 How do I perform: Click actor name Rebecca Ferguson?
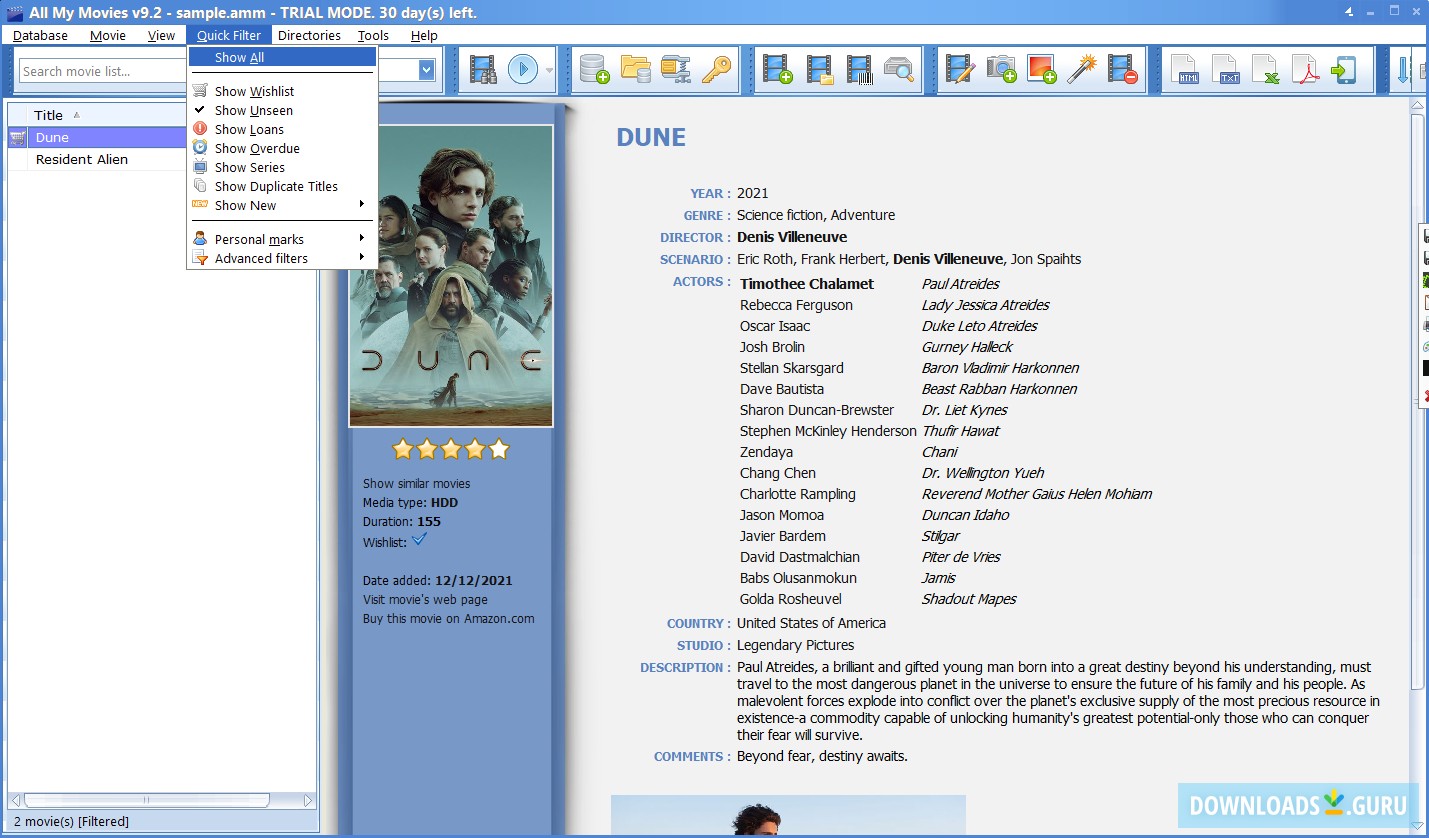[x=796, y=305]
